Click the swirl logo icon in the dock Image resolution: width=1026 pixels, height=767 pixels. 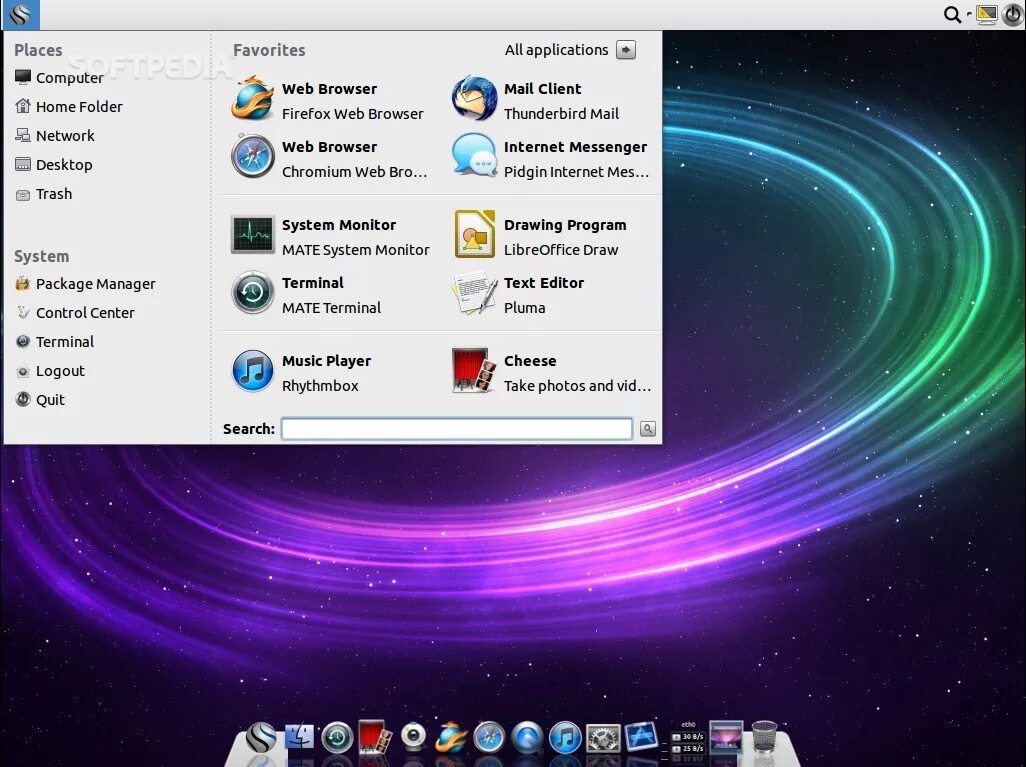260,738
